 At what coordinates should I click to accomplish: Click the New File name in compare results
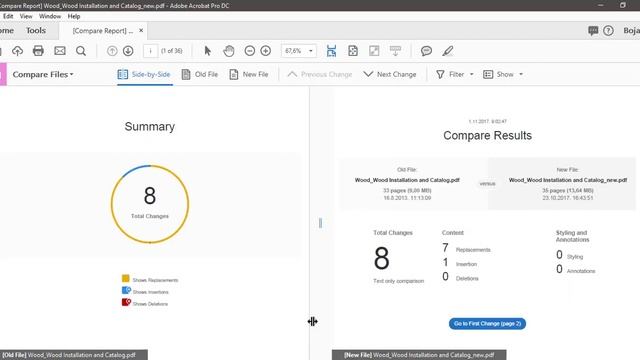(x=568, y=180)
